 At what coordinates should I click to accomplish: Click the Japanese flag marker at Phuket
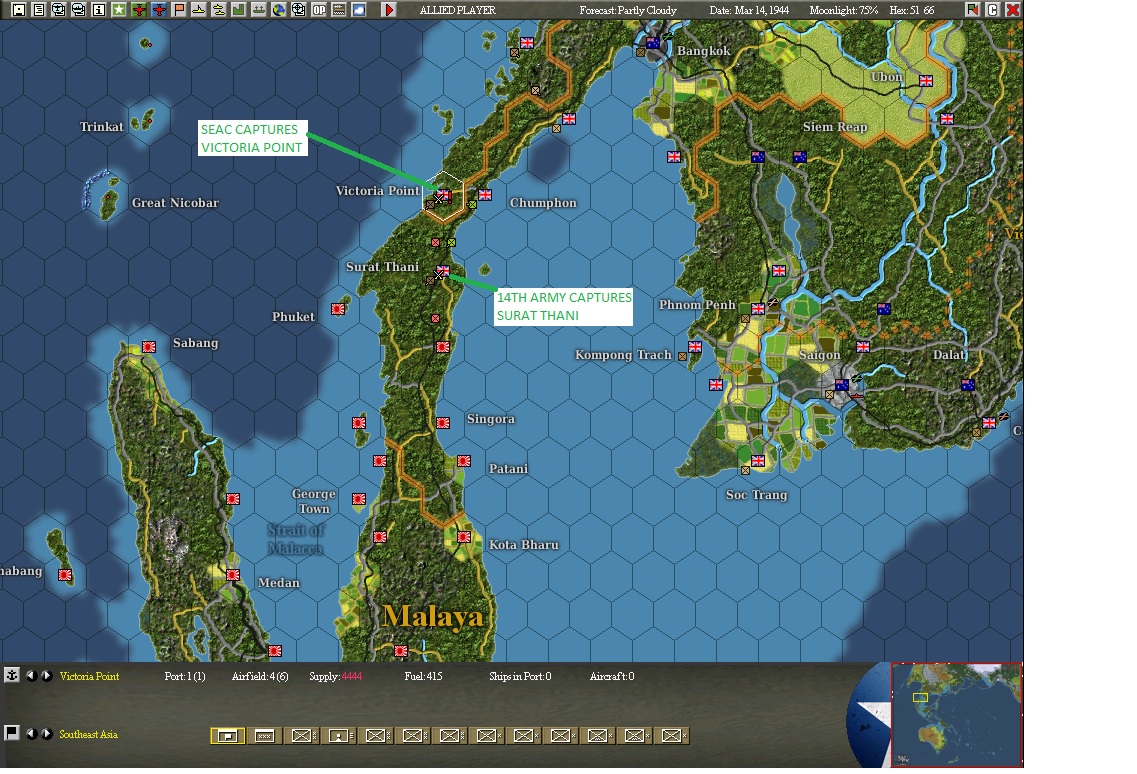click(x=337, y=309)
